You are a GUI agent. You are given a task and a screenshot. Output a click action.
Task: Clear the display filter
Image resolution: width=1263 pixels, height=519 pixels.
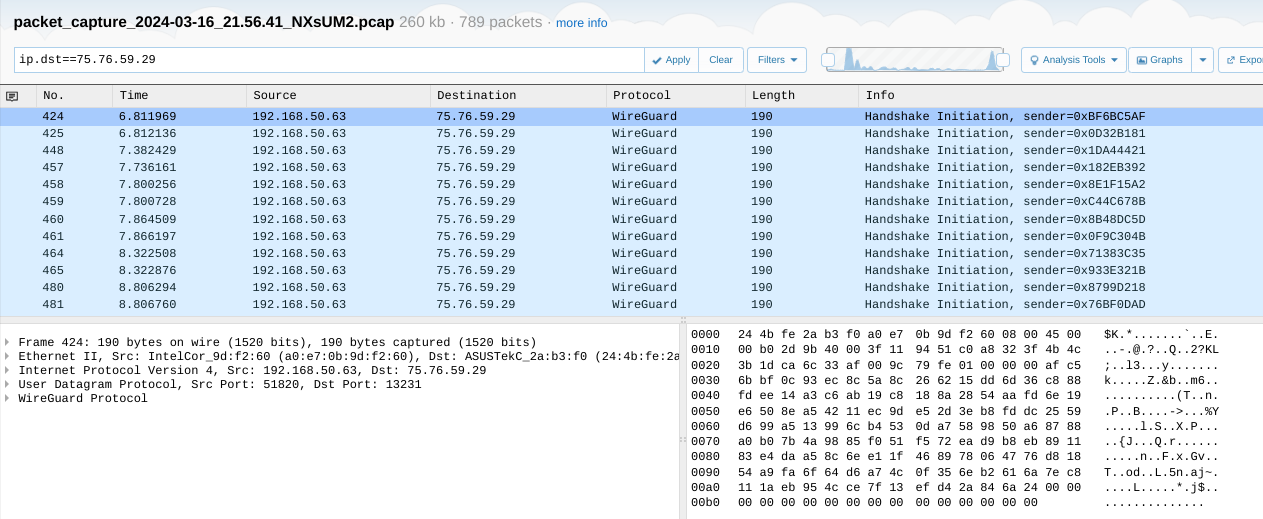point(721,60)
